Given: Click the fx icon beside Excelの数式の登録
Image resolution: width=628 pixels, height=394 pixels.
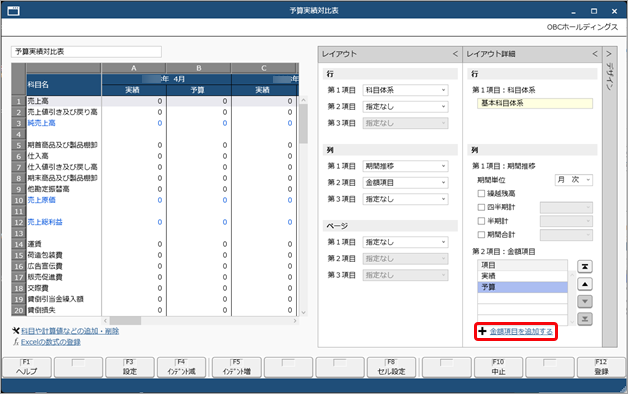Looking at the screenshot, I should coord(16,342).
